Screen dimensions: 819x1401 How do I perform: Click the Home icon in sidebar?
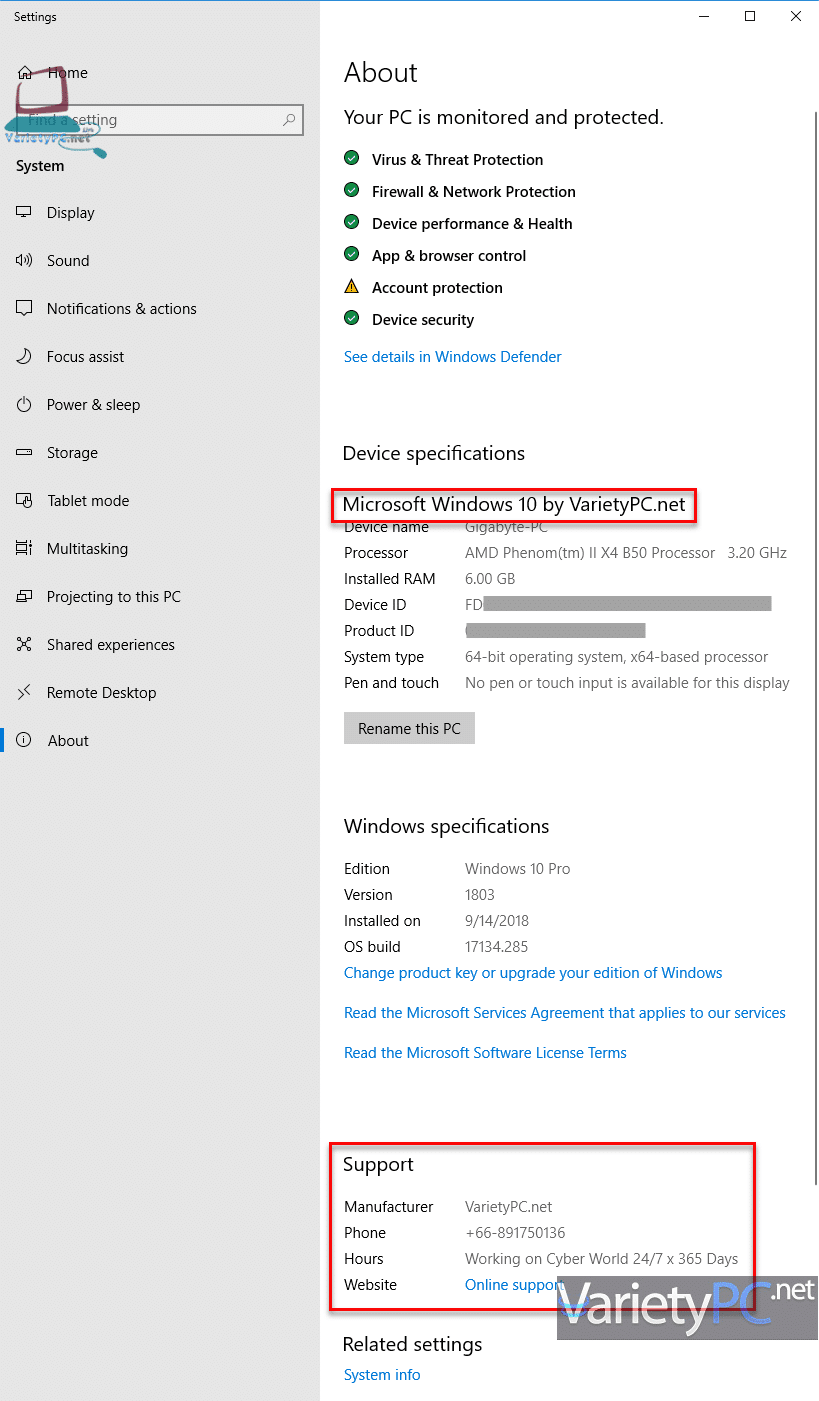[25, 73]
